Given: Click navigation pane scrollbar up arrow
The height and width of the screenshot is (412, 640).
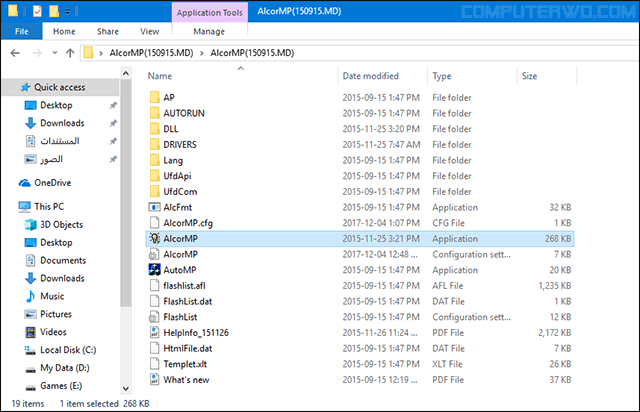Looking at the screenshot, I should [x=126, y=73].
